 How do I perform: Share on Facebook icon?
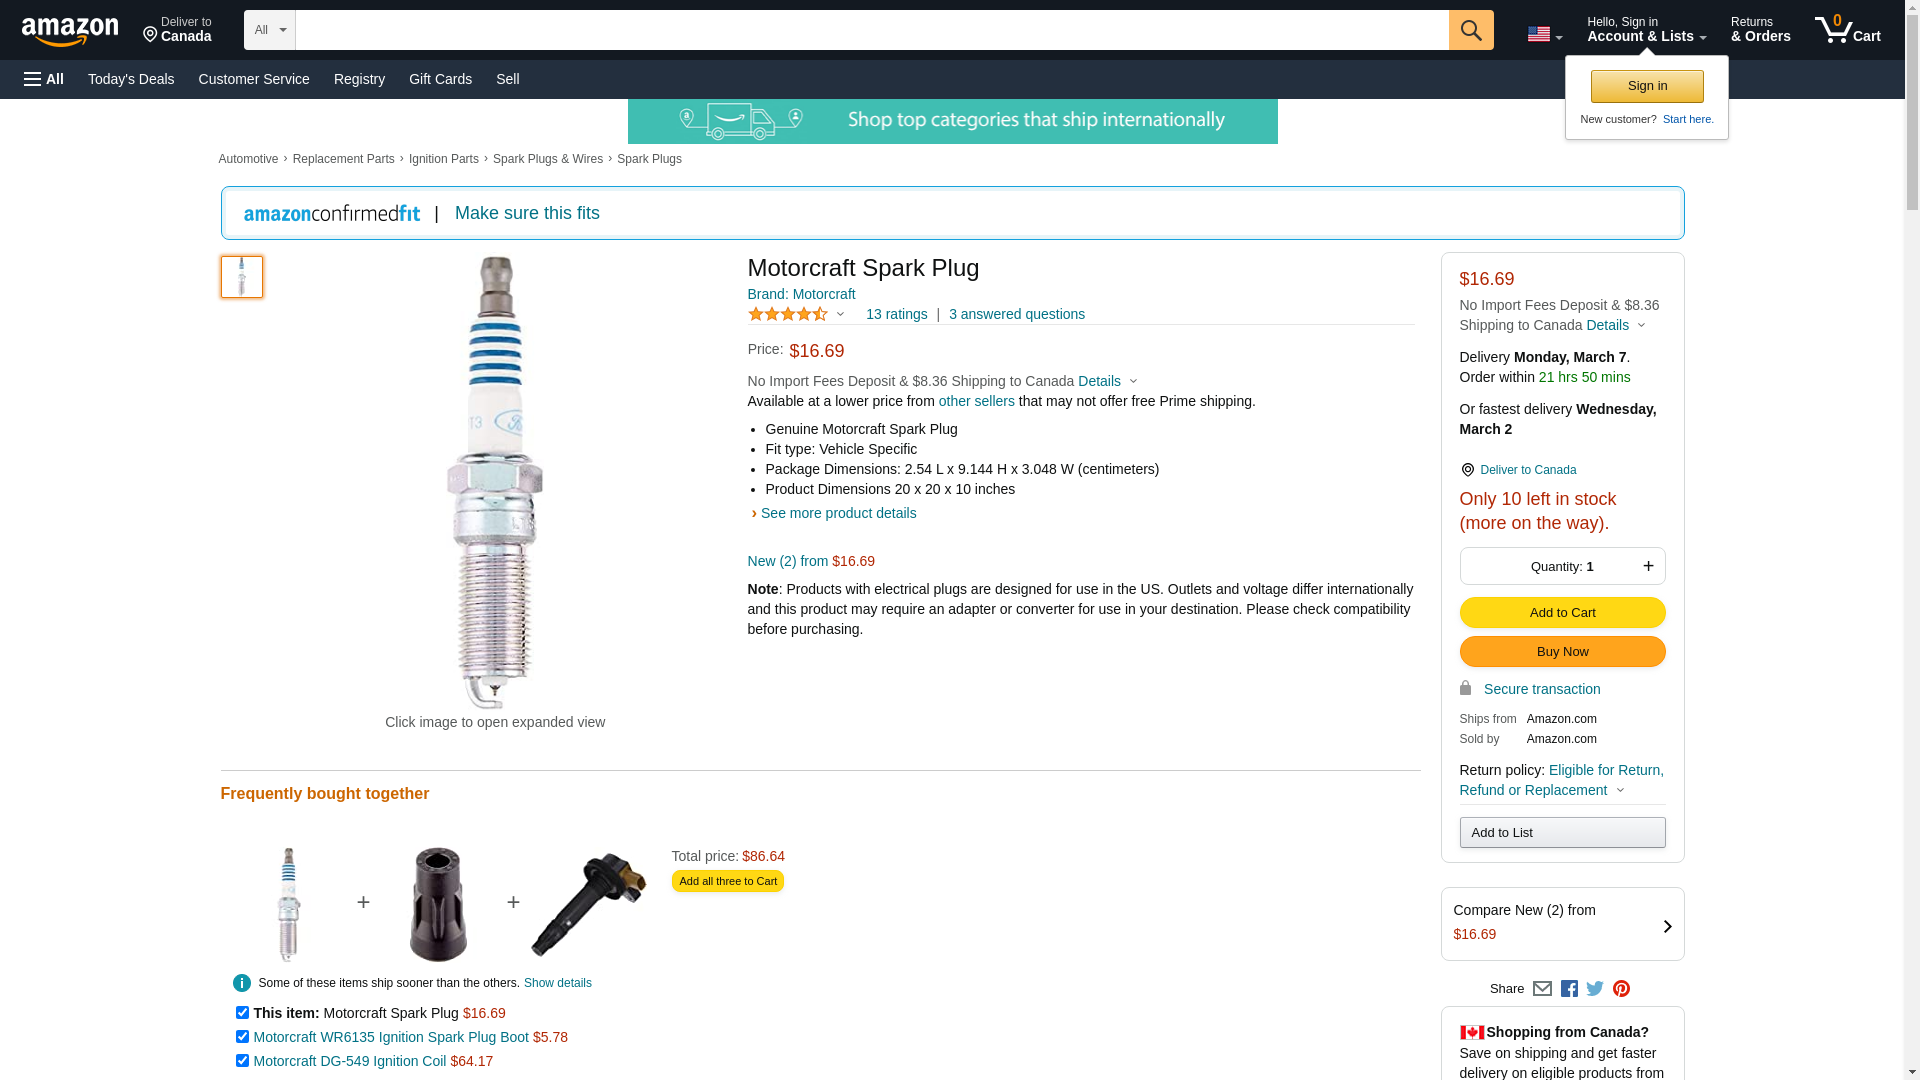click(x=1569, y=989)
